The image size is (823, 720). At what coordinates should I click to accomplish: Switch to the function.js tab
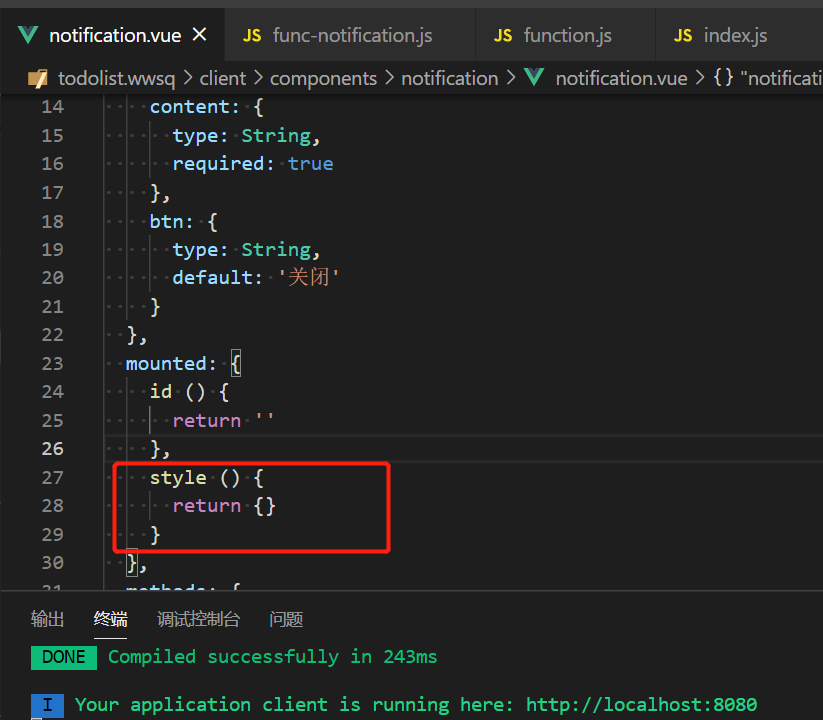pyautogui.click(x=567, y=36)
